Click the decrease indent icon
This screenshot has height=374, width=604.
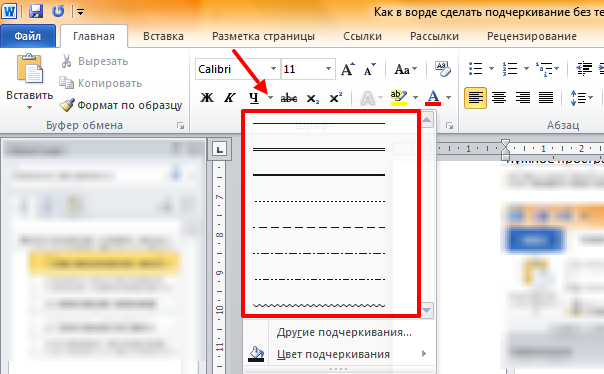click(584, 69)
